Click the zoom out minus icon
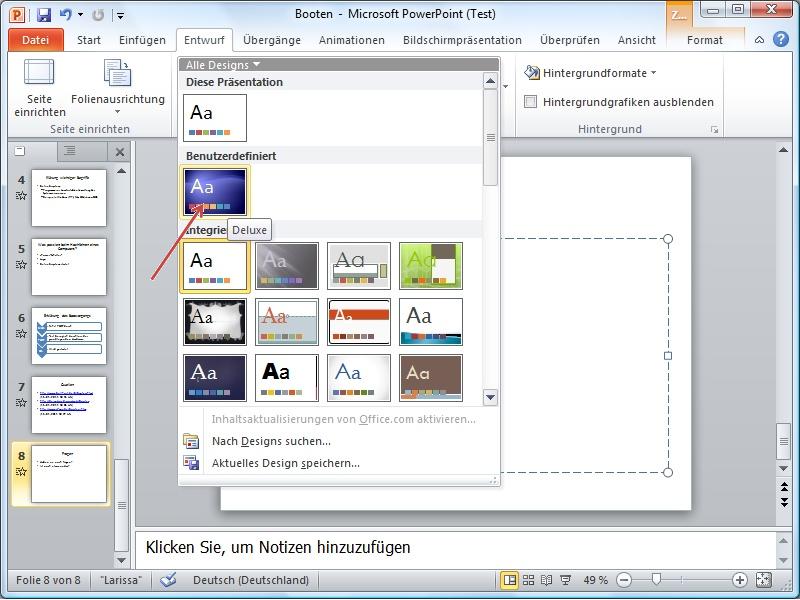 [x=624, y=580]
